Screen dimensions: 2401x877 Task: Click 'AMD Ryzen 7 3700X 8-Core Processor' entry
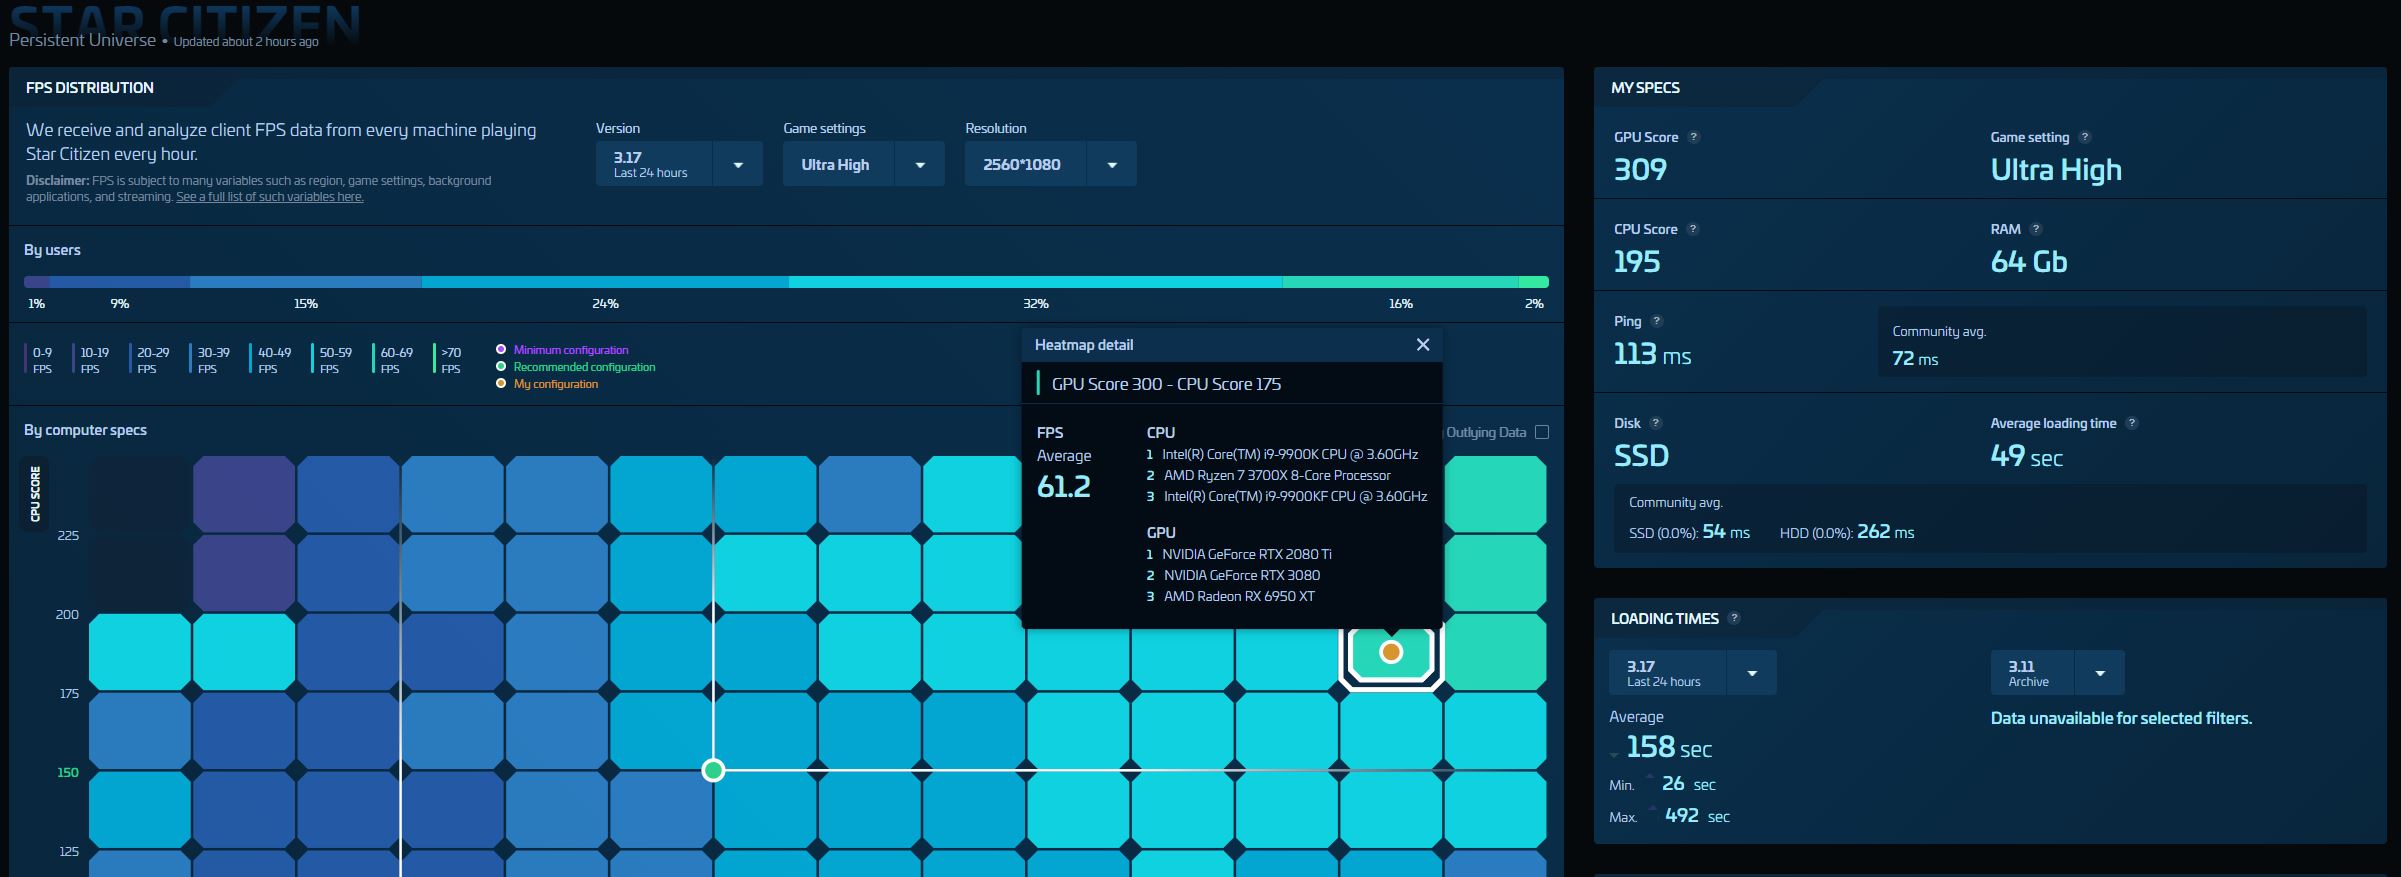1268,475
